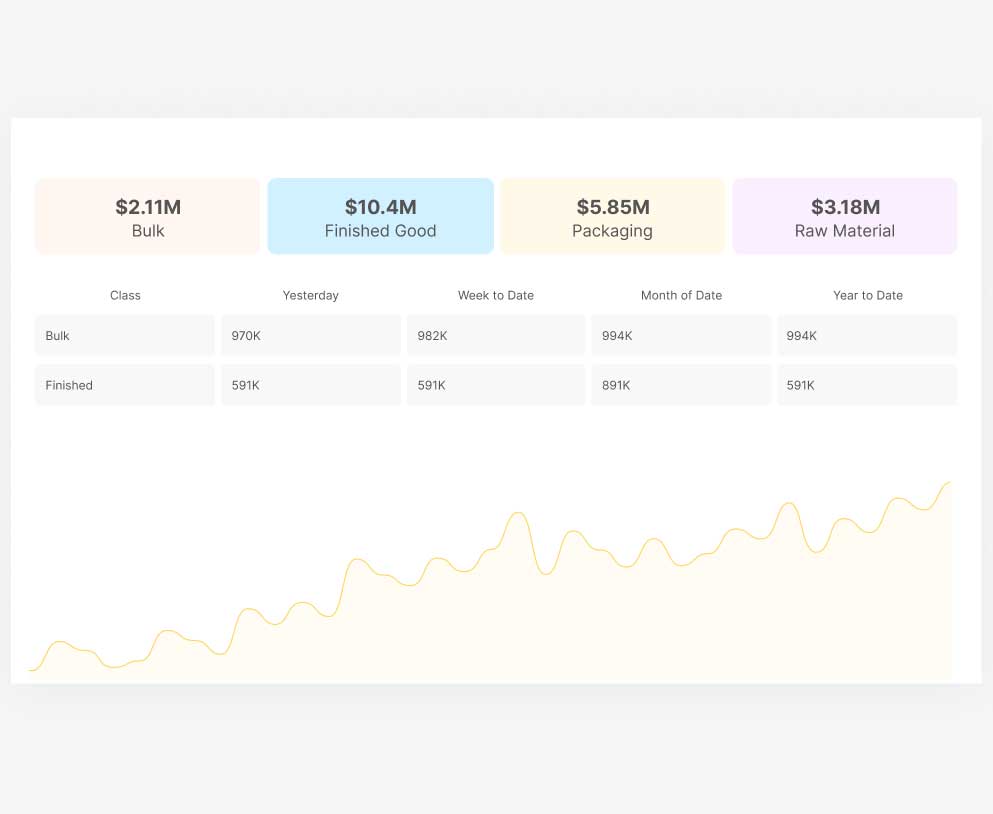Image resolution: width=993 pixels, height=814 pixels.
Task: Select Bulk's Year to Date 994K cell
Action: pos(867,336)
